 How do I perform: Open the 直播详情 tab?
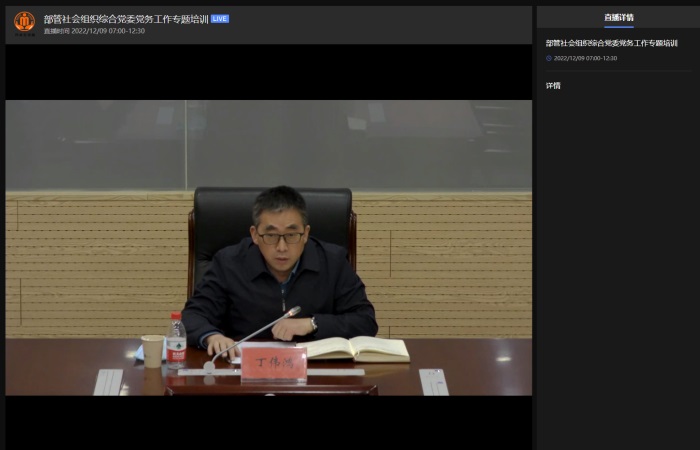[x=619, y=17]
